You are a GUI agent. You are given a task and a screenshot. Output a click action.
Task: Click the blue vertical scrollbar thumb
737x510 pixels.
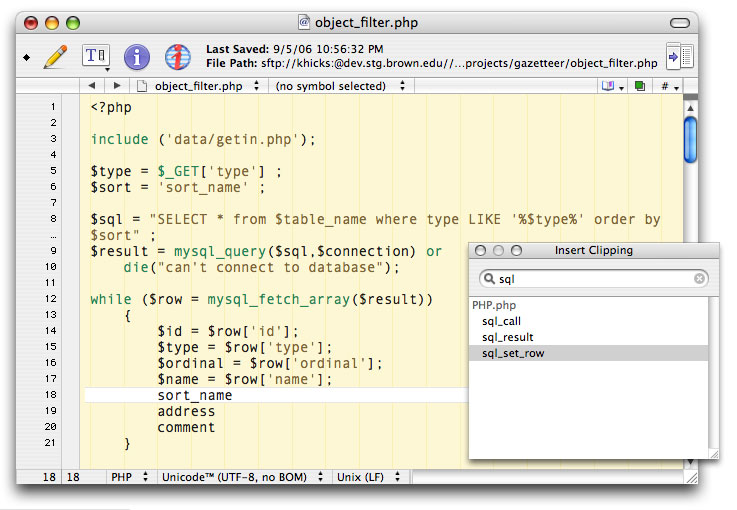point(690,140)
